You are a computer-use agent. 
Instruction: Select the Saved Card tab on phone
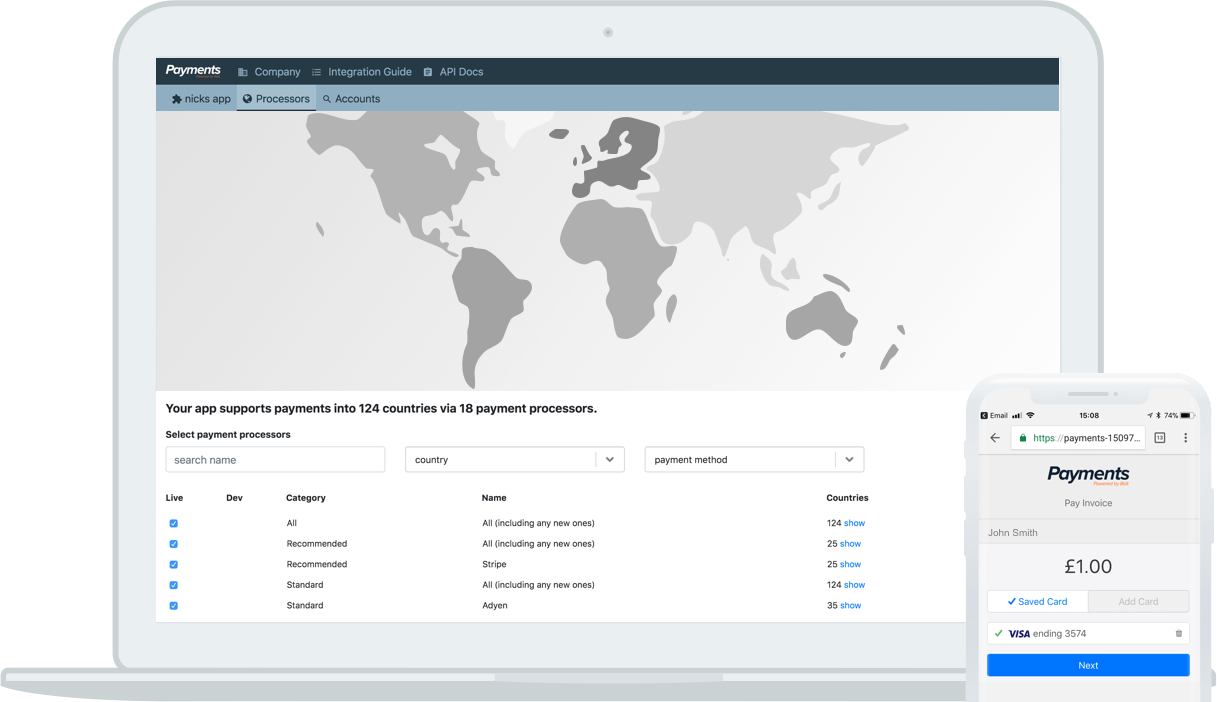1037,602
